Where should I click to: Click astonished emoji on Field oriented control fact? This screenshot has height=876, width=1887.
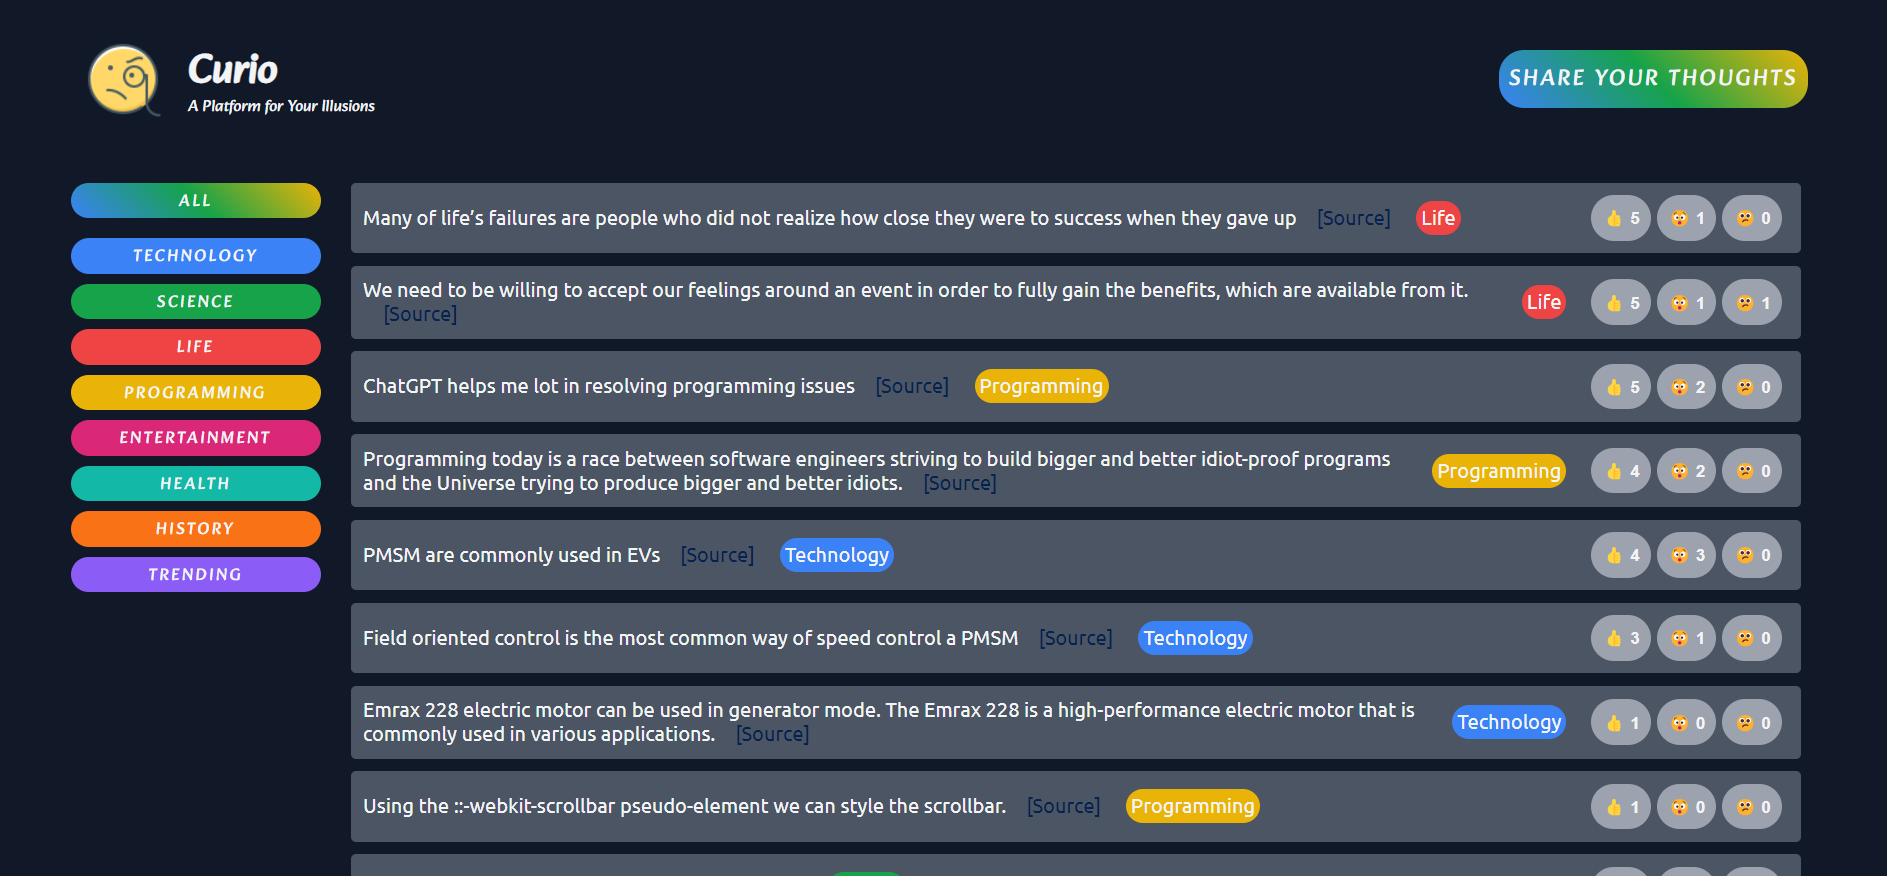1687,638
